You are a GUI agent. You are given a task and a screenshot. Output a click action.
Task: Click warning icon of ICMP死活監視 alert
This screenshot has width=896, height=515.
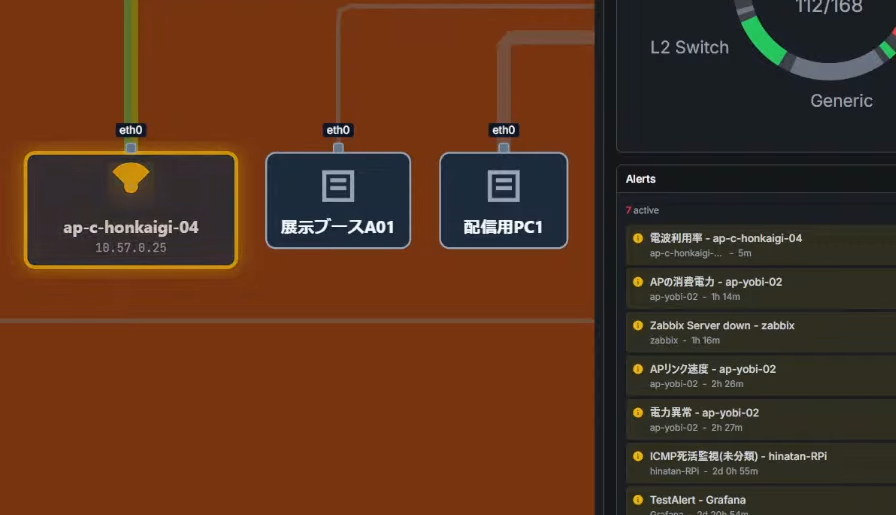coord(638,456)
